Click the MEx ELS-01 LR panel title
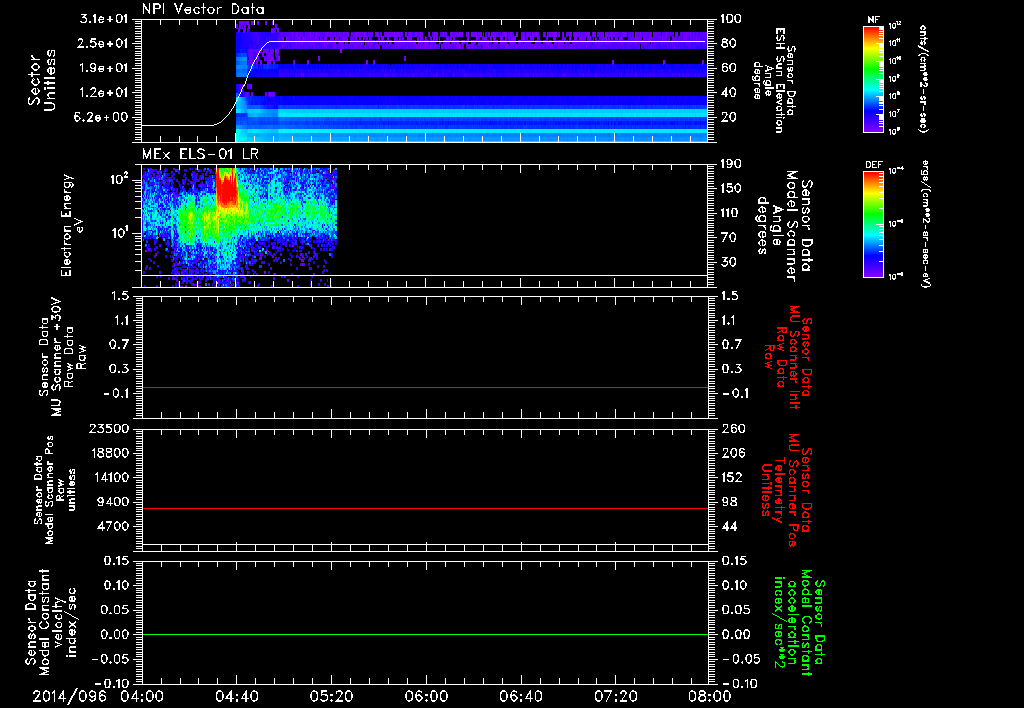This screenshot has height=708, width=1024. [200, 155]
